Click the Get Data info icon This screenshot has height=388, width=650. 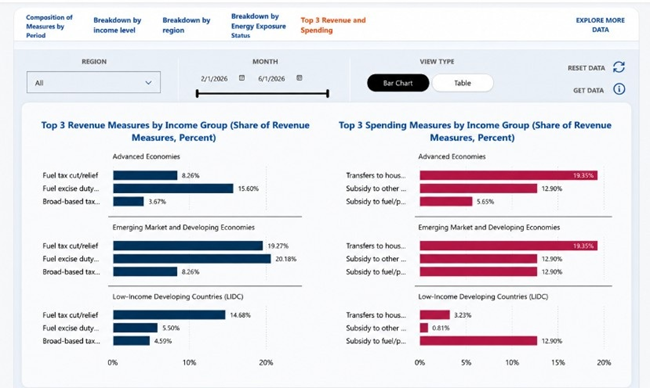click(x=619, y=89)
